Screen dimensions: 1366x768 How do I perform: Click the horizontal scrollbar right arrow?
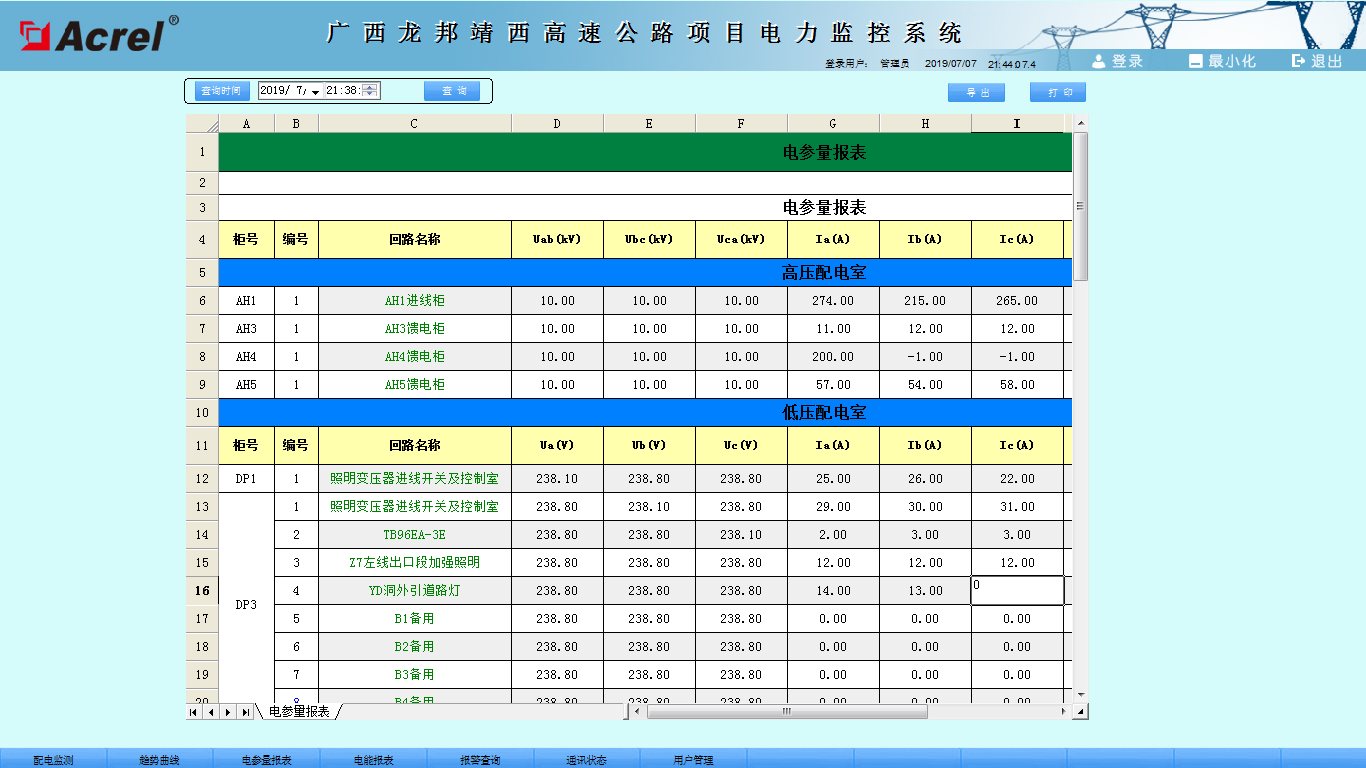[x=1063, y=712]
